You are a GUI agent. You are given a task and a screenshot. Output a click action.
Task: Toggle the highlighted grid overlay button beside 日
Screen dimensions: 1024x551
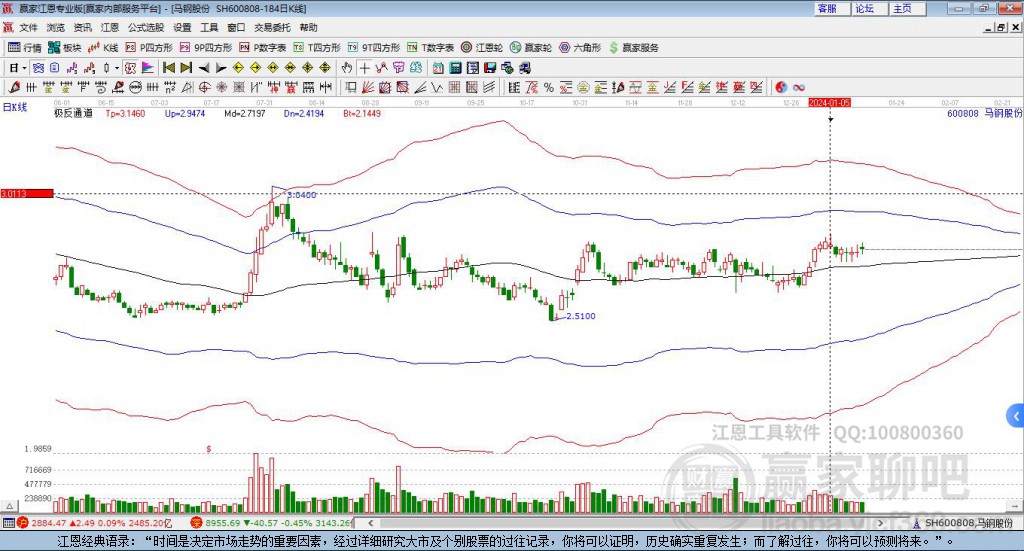(39, 68)
